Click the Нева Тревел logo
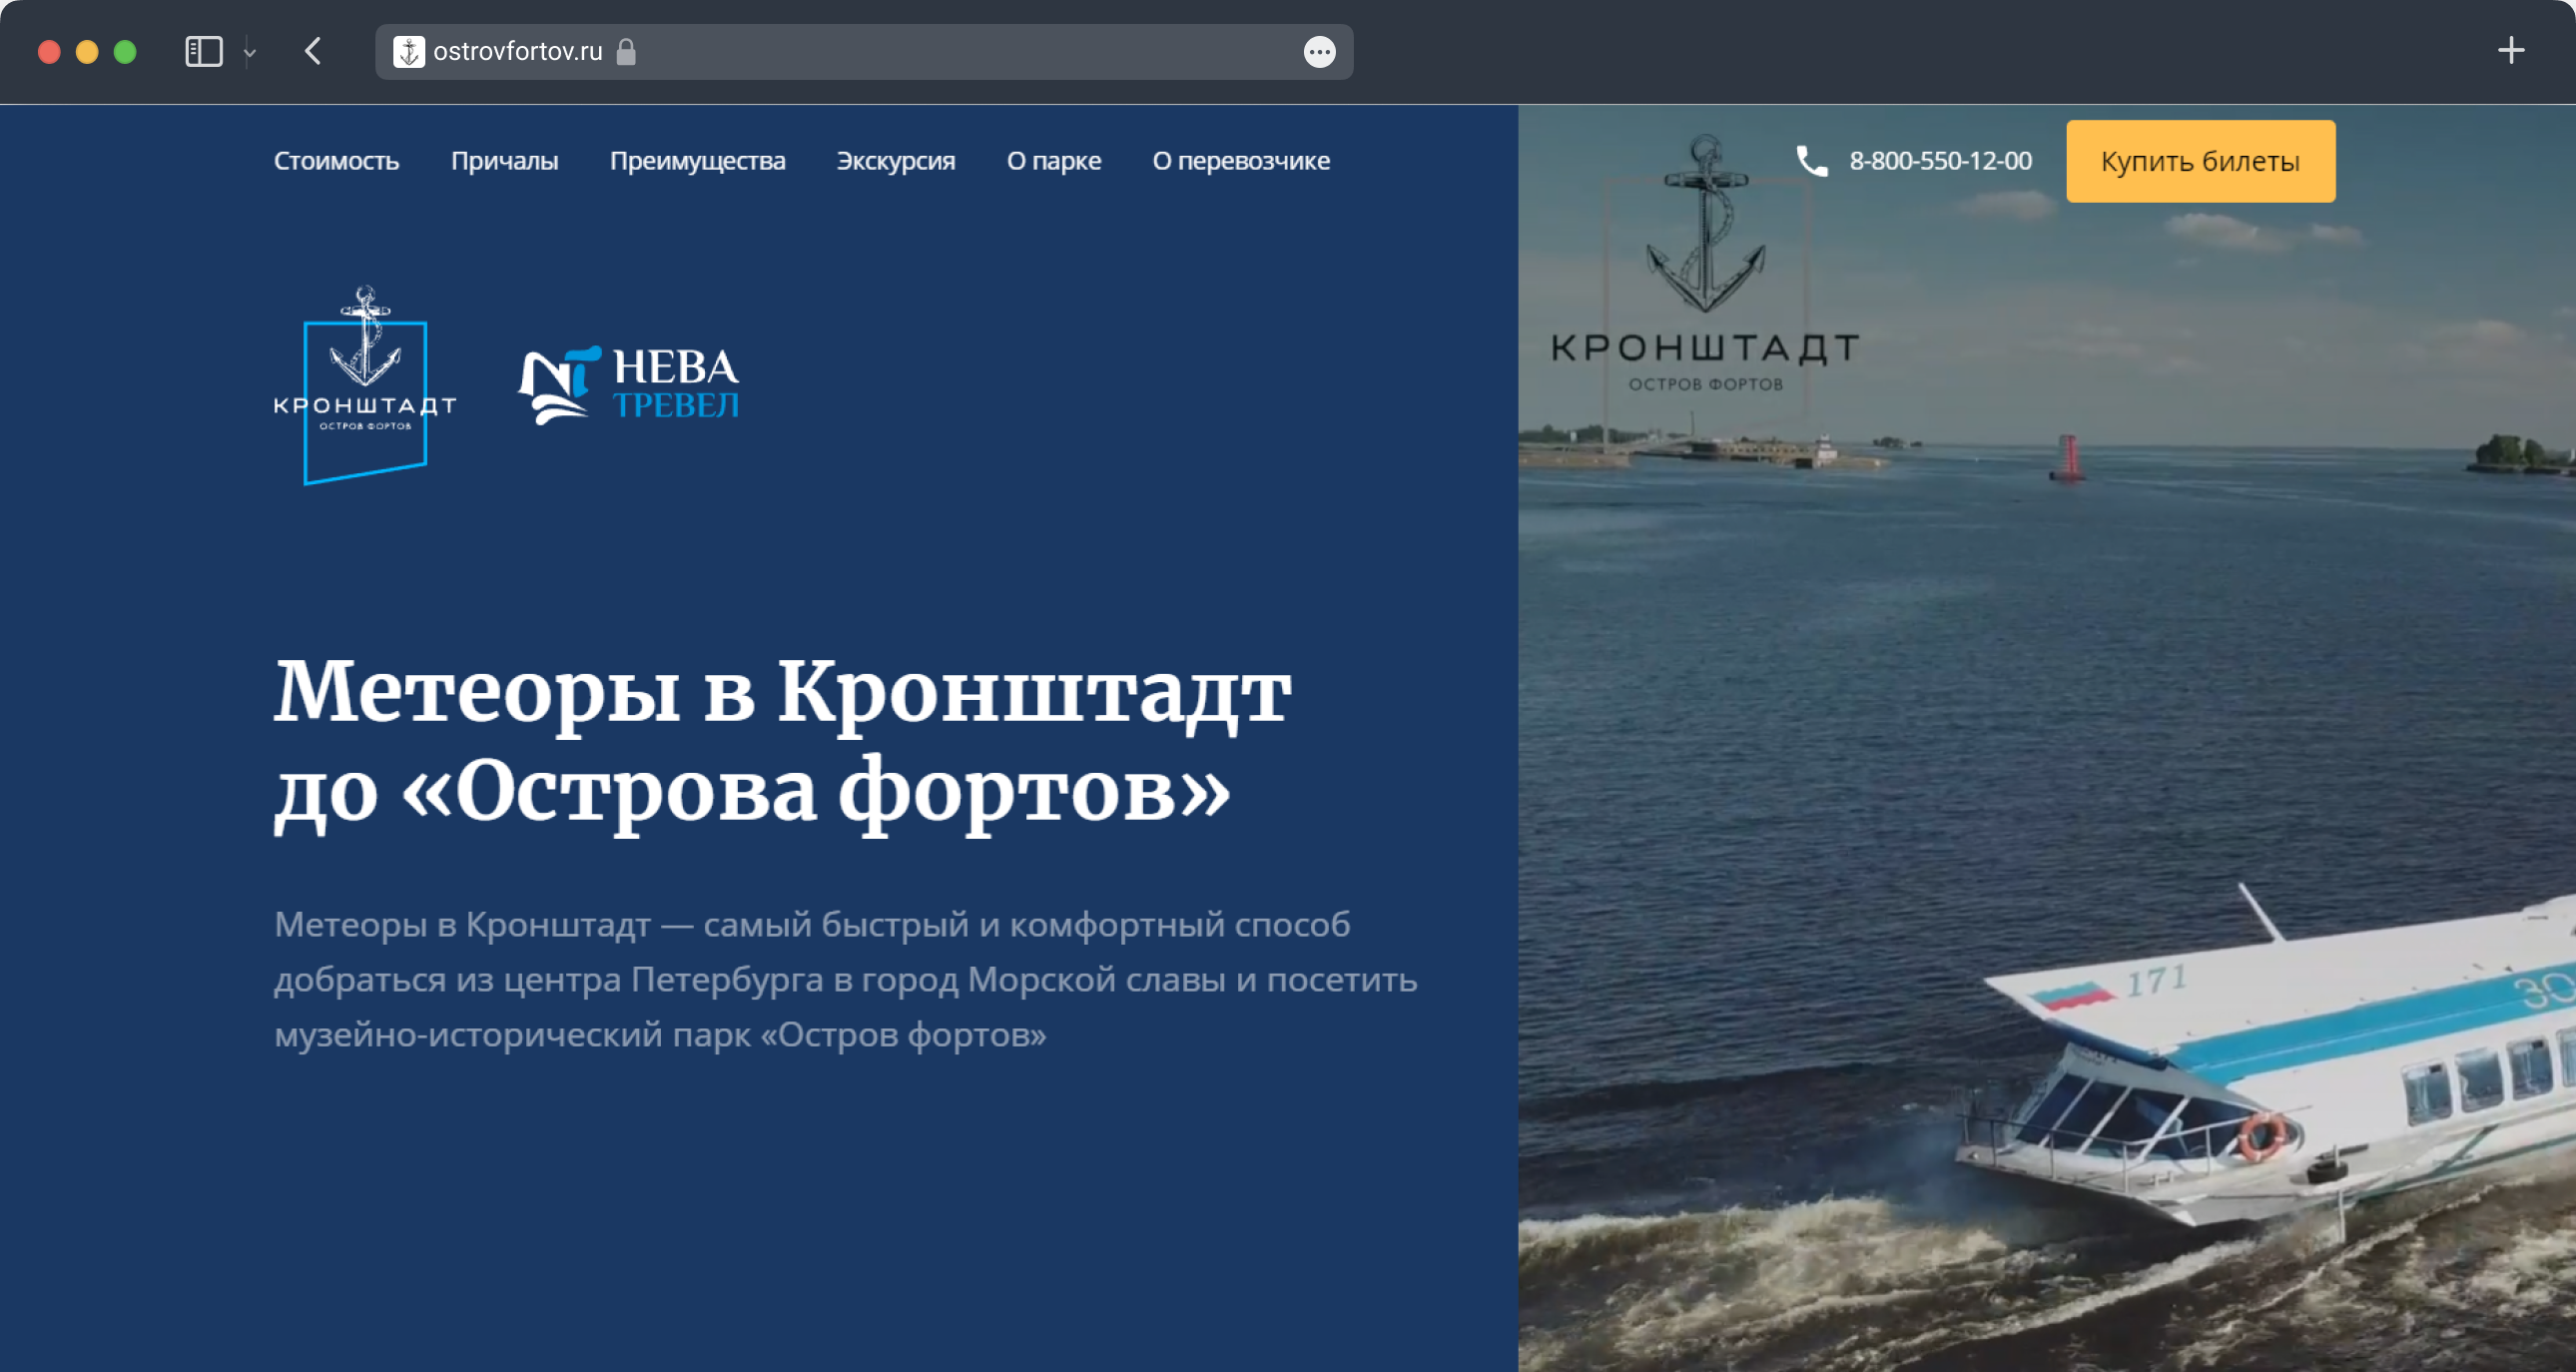 (629, 385)
